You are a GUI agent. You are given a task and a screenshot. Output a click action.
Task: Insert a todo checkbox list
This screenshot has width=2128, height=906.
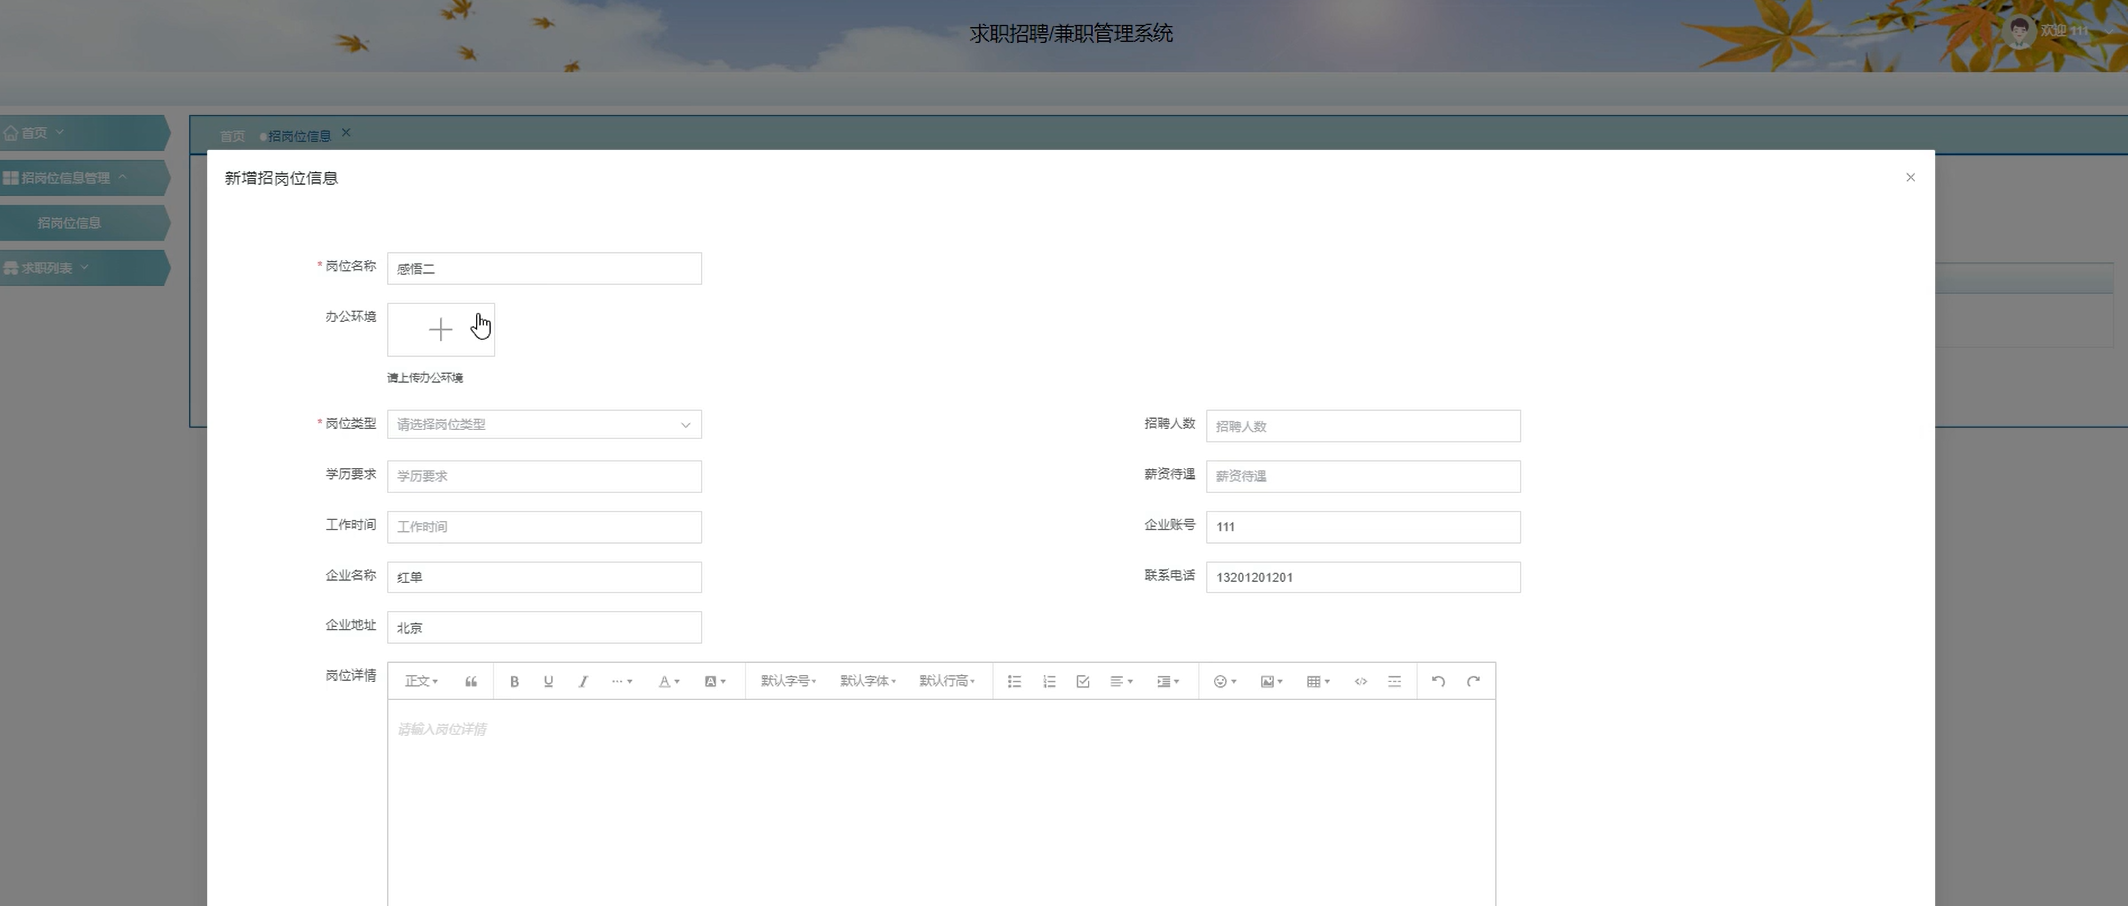click(1083, 682)
